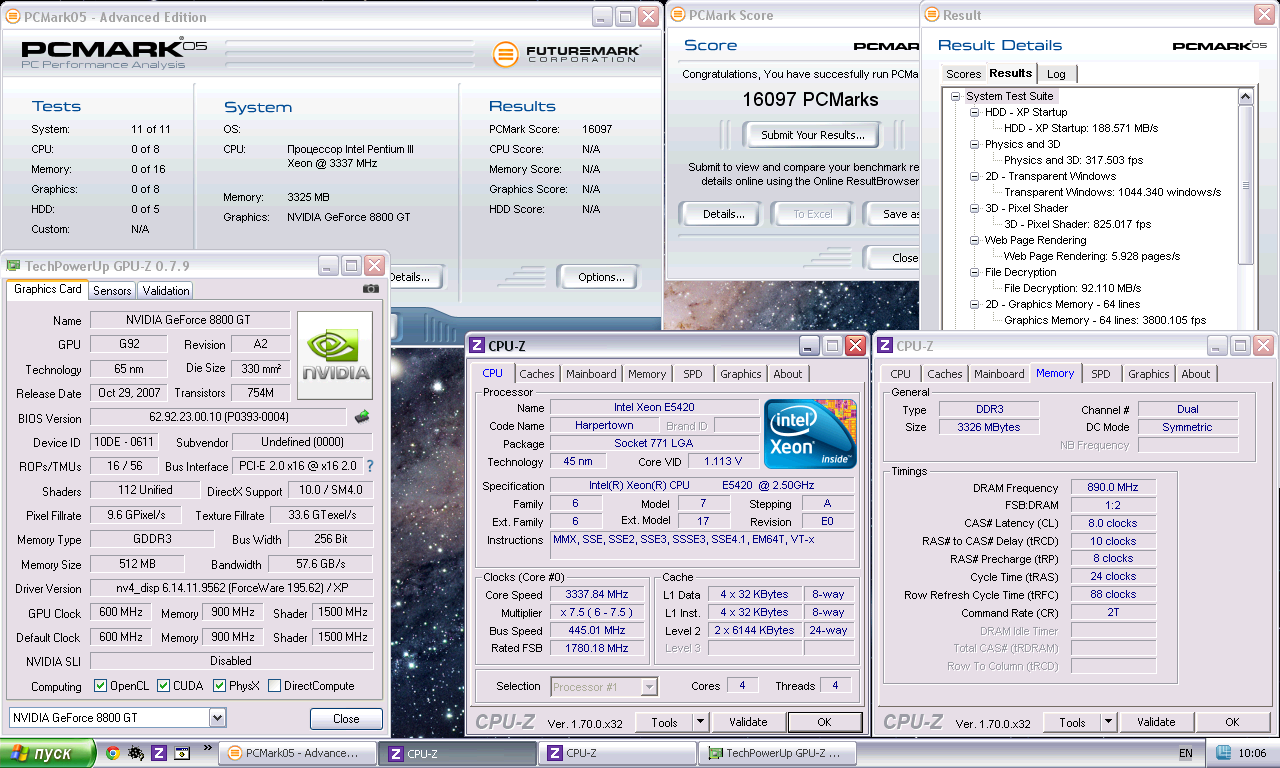Image resolution: width=1280 pixels, height=768 pixels.
Task: Collapse the 2D - Transparent Windows node
Action: click(975, 176)
